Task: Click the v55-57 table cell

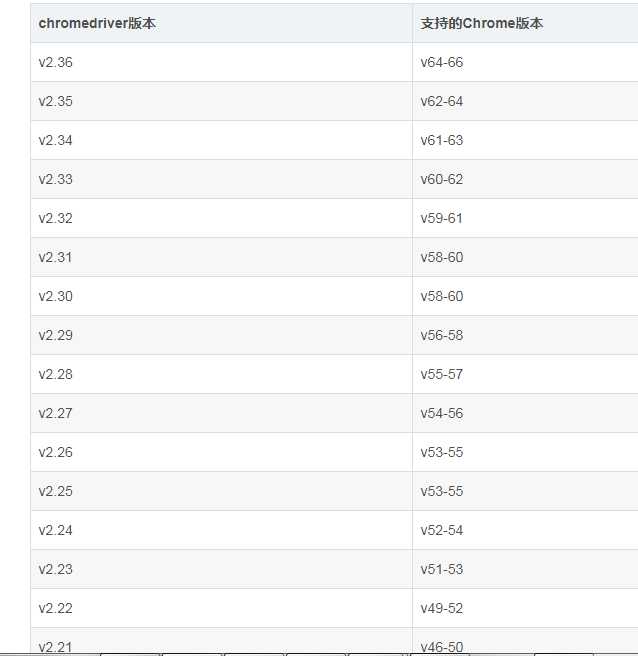Action: [x=525, y=374]
